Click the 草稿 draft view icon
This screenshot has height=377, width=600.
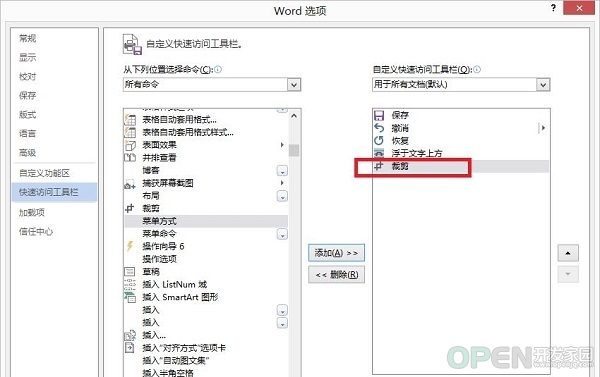tap(130, 271)
